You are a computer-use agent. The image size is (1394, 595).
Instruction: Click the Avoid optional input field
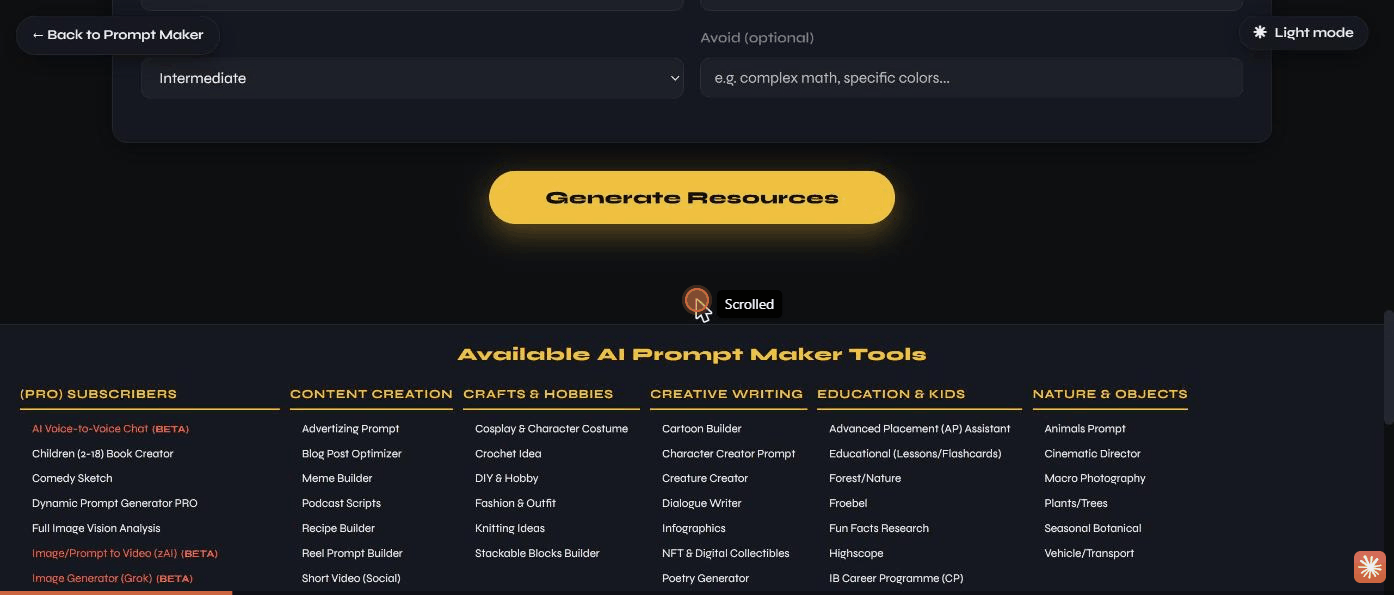[x=971, y=78]
